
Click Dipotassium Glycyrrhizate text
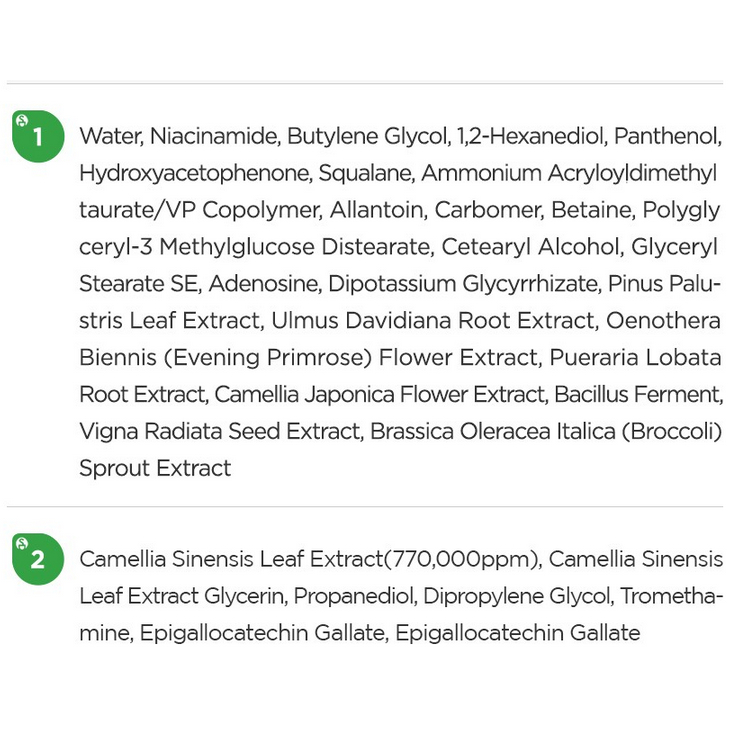point(465,284)
